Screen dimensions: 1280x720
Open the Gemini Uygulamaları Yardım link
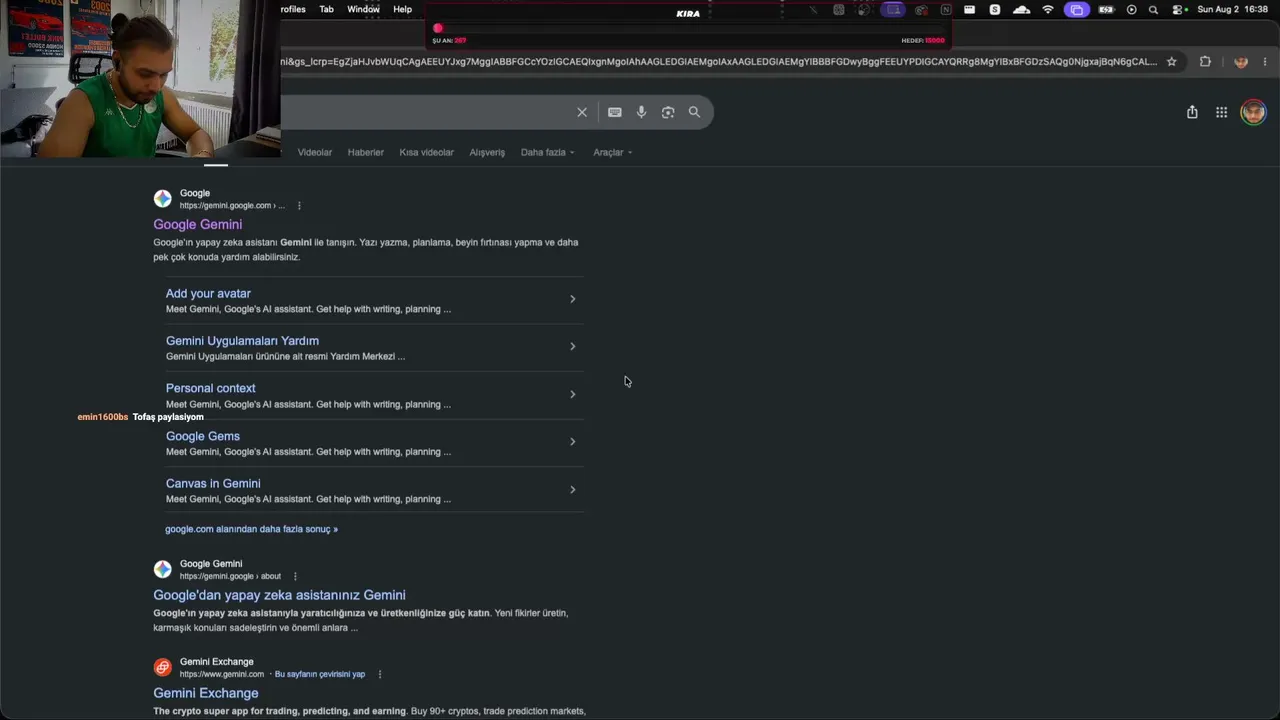click(x=242, y=341)
